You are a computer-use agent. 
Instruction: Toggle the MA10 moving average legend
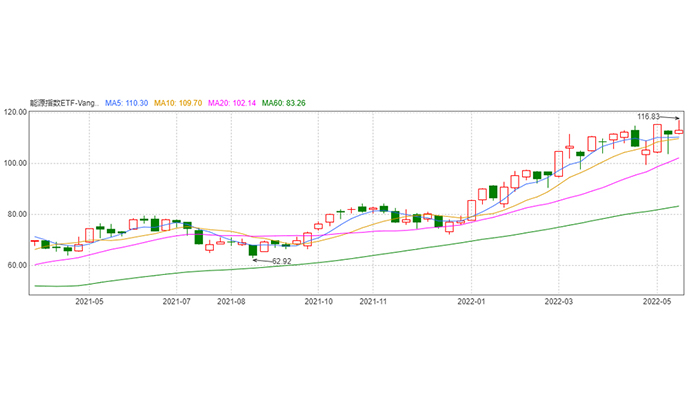(180, 103)
